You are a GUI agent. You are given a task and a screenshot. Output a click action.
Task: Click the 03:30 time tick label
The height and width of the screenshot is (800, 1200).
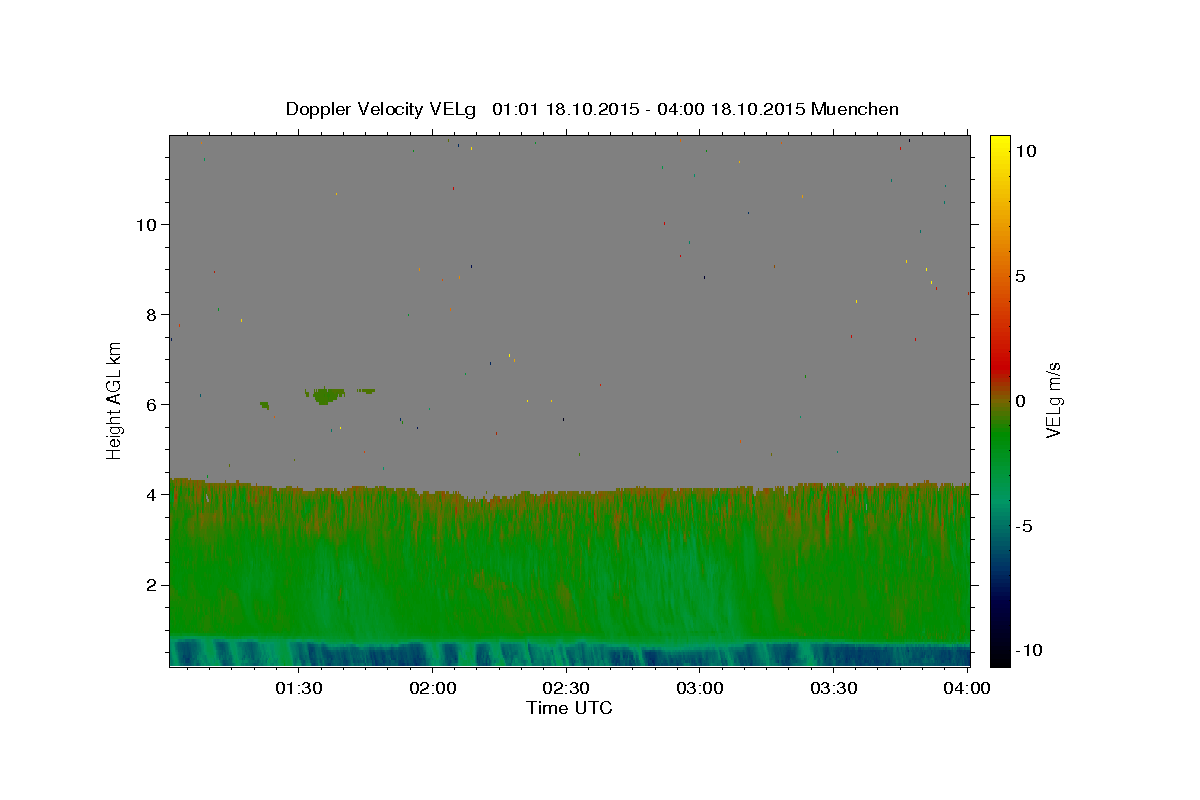[834, 688]
